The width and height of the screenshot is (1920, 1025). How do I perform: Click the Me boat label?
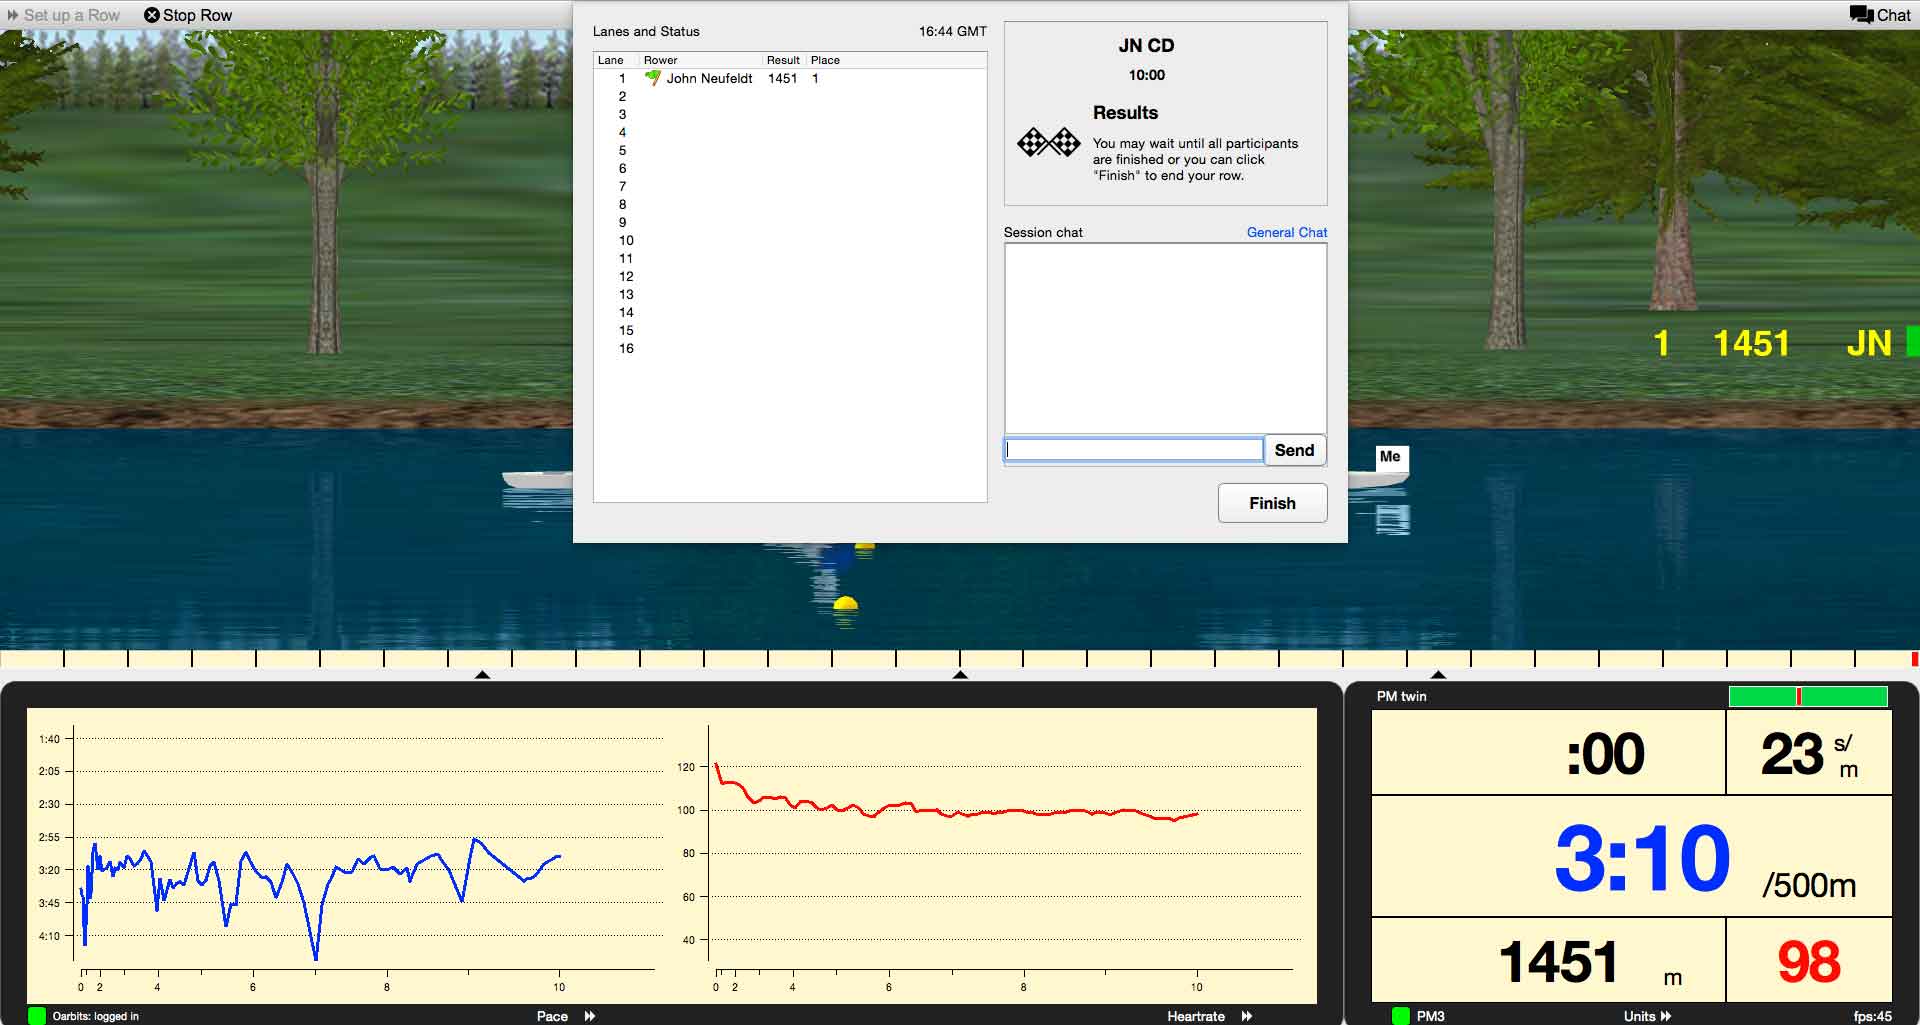point(1390,457)
